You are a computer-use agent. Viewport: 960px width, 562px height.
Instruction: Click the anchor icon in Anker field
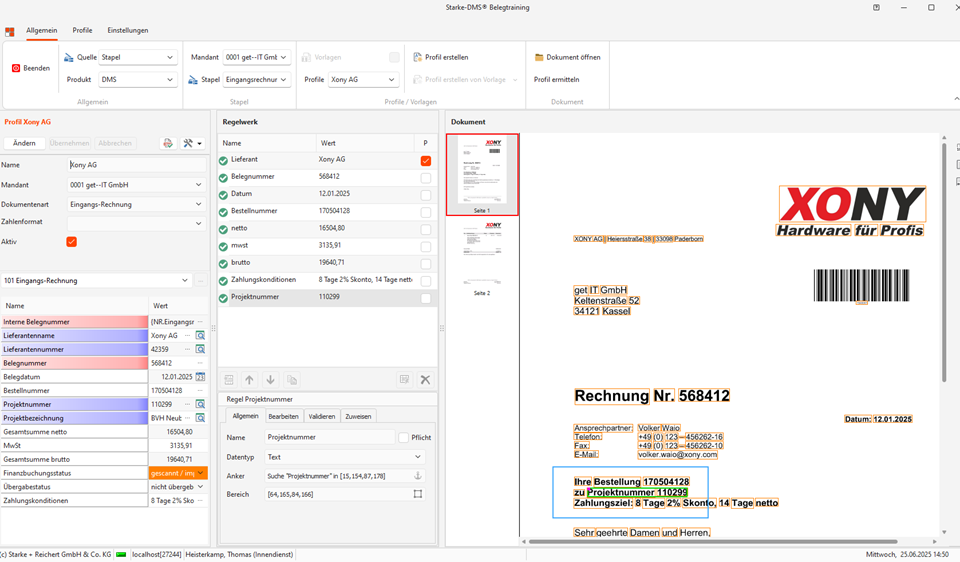[418, 476]
